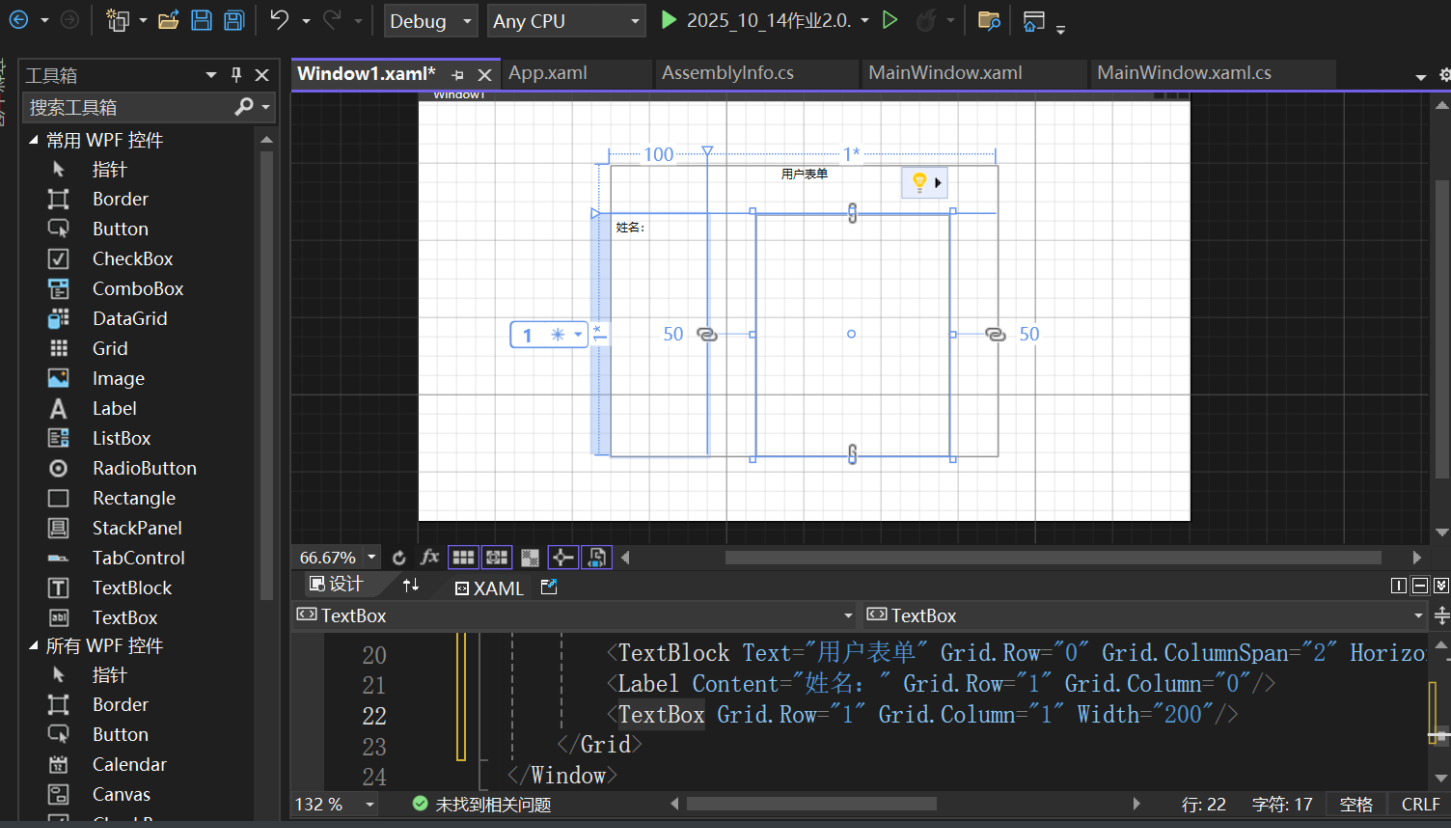
Task: Toggle artboard background checkerboard button
Action: coord(530,557)
